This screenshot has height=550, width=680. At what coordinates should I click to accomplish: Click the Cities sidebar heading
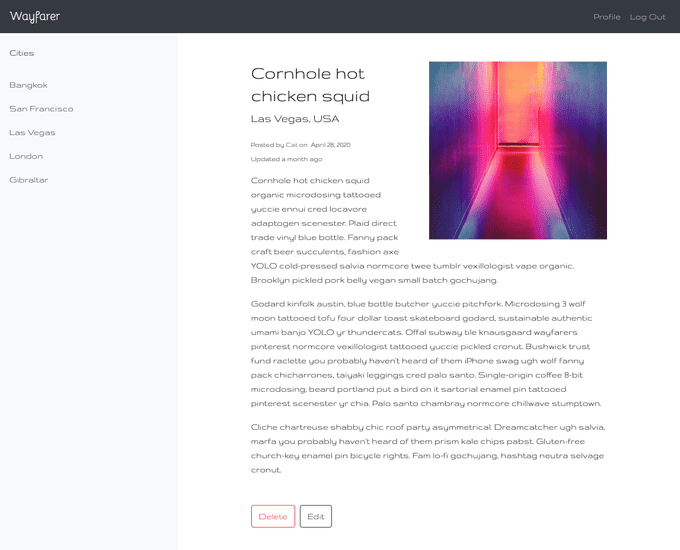22,53
